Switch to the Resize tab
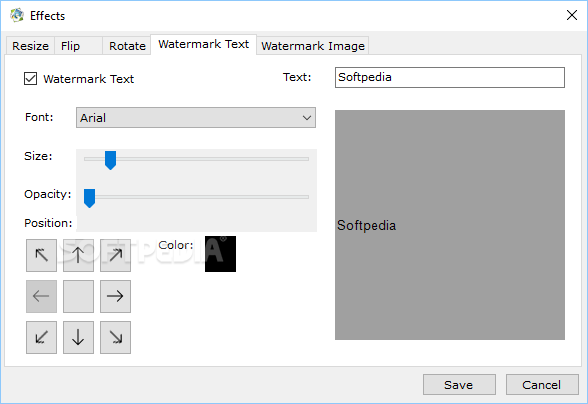Image resolution: width=588 pixels, height=404 pixels. pos(30,46)
